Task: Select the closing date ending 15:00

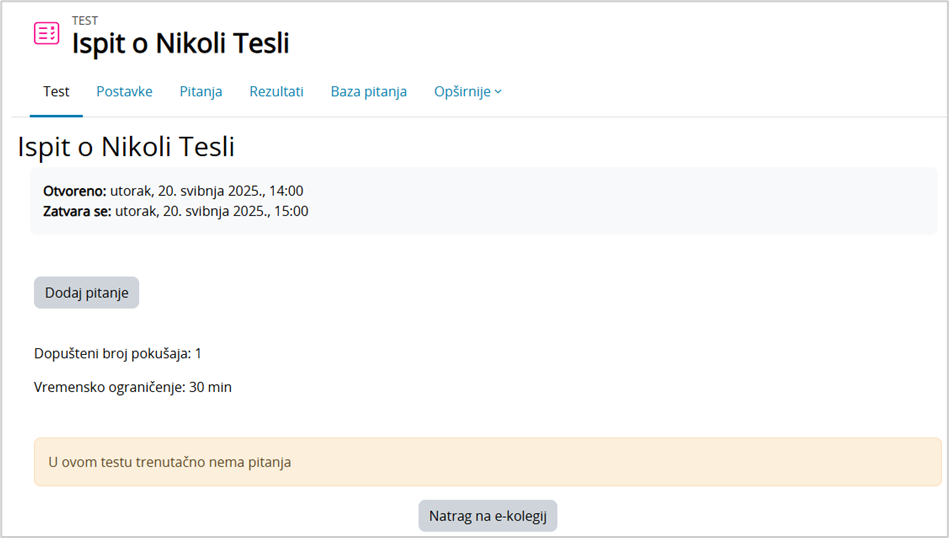Action: point(211,211)
